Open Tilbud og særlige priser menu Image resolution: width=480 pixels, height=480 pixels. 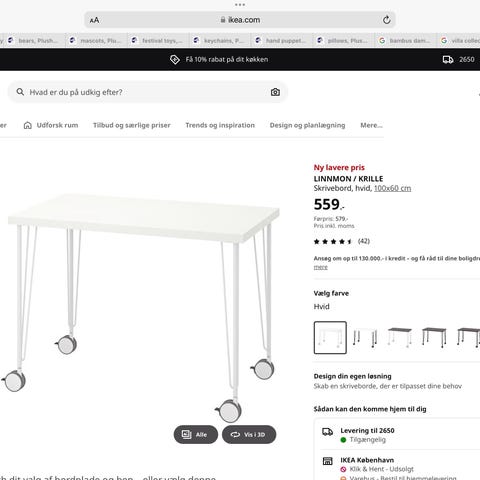(x=132, y=125)
